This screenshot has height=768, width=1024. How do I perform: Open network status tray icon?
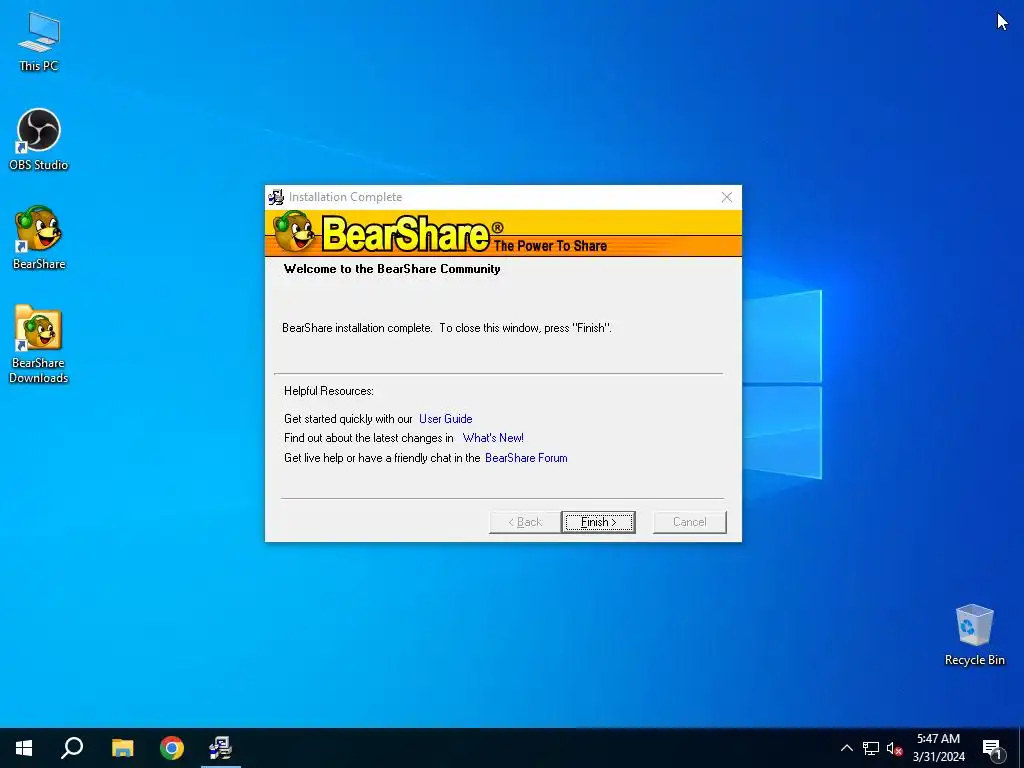pyautogui.click(x=871, y=748)
